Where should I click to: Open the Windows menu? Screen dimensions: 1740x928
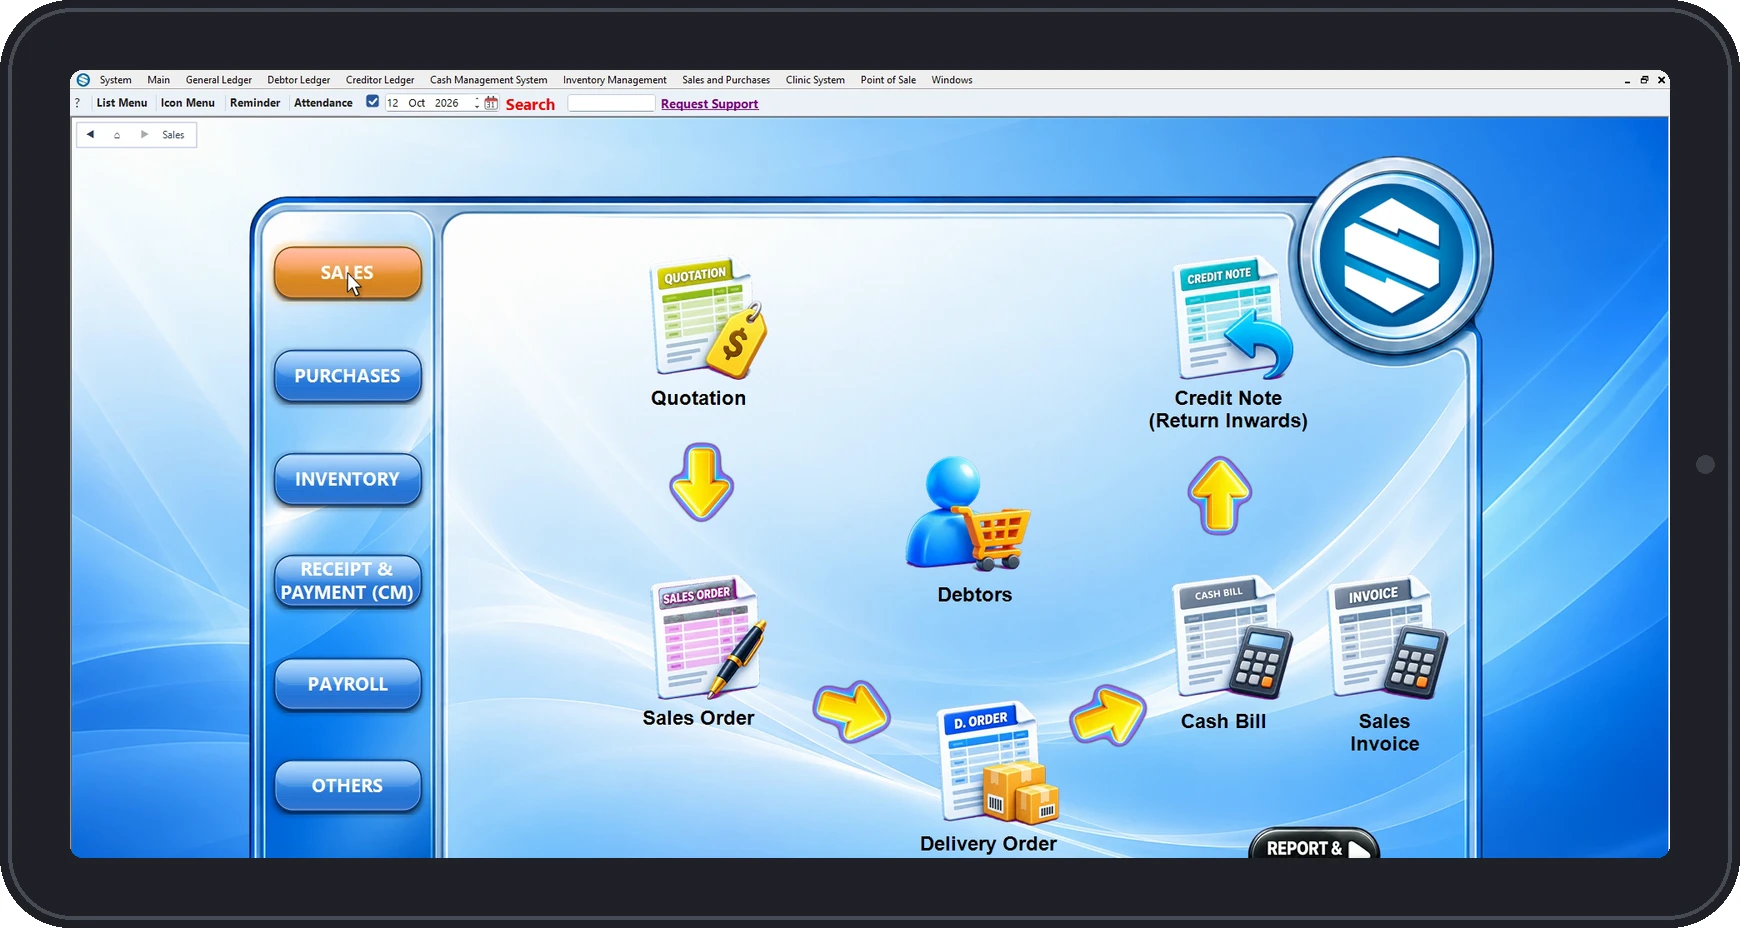tap(952, 80)
